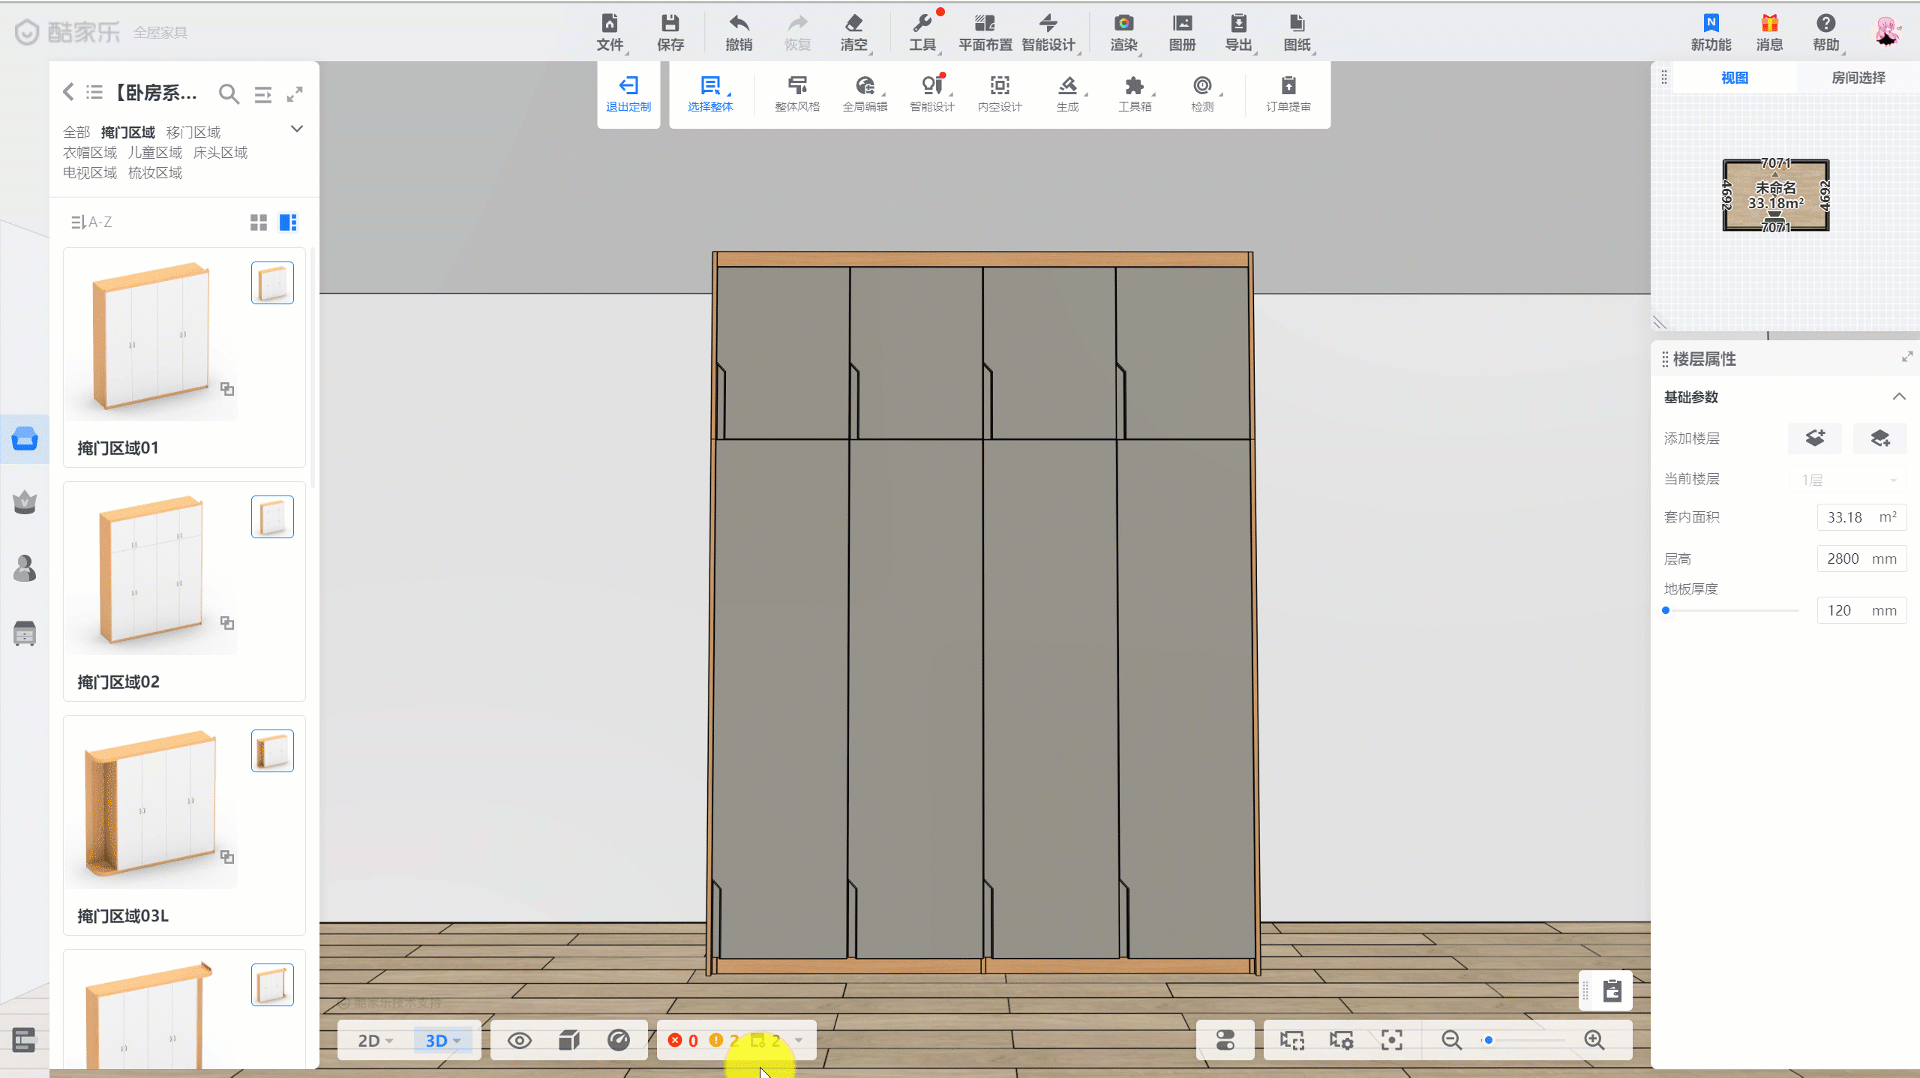Click the 地板厚度 slider handle
Image resolution: width=1920 pixels, height=1078 pixels.
[1666, 610]
